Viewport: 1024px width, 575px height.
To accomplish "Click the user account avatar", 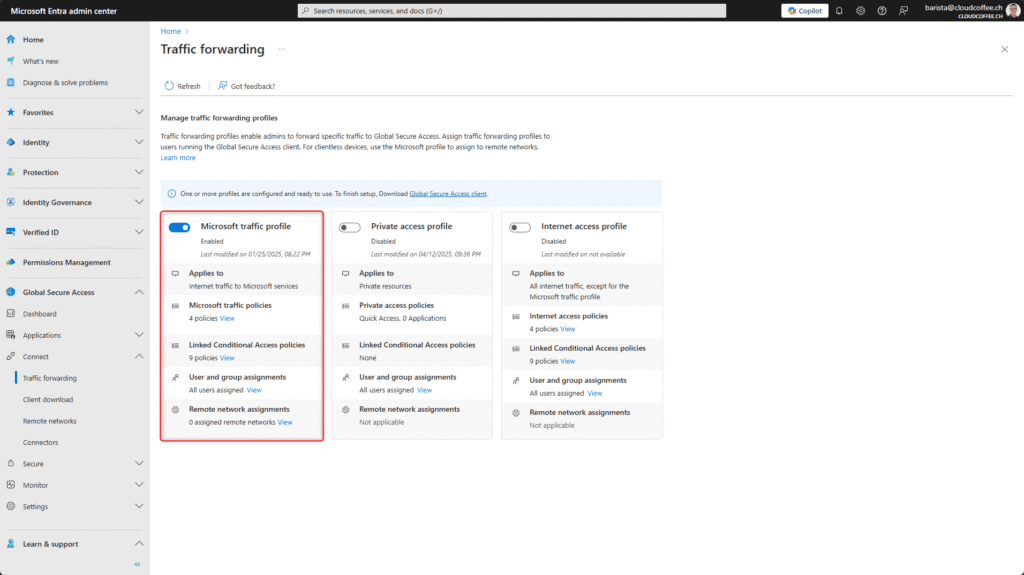I will [1013, 10].
